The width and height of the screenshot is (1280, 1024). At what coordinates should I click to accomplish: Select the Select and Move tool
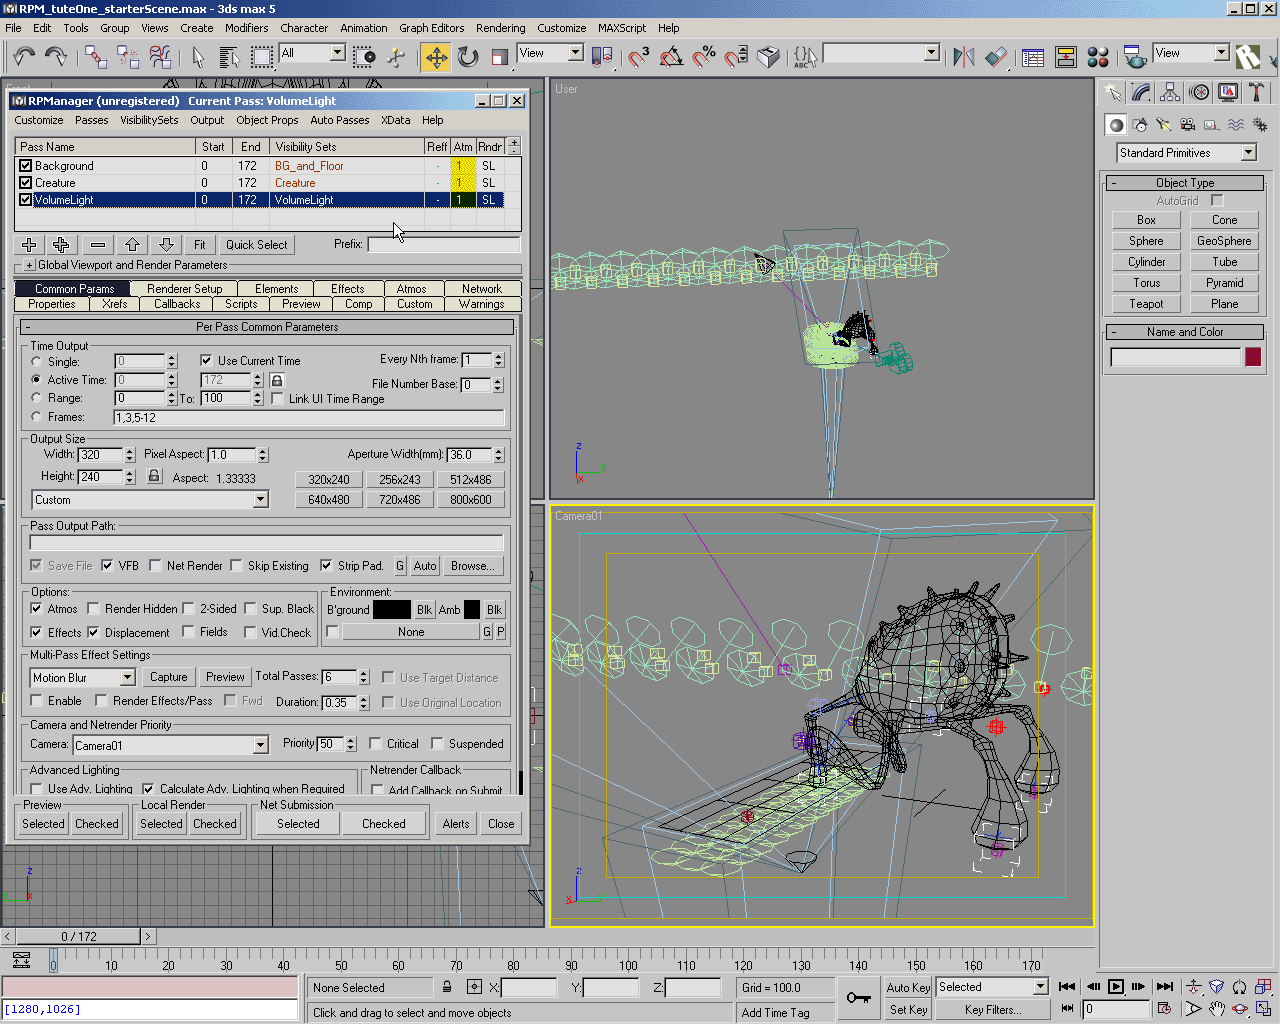(436, 56)
